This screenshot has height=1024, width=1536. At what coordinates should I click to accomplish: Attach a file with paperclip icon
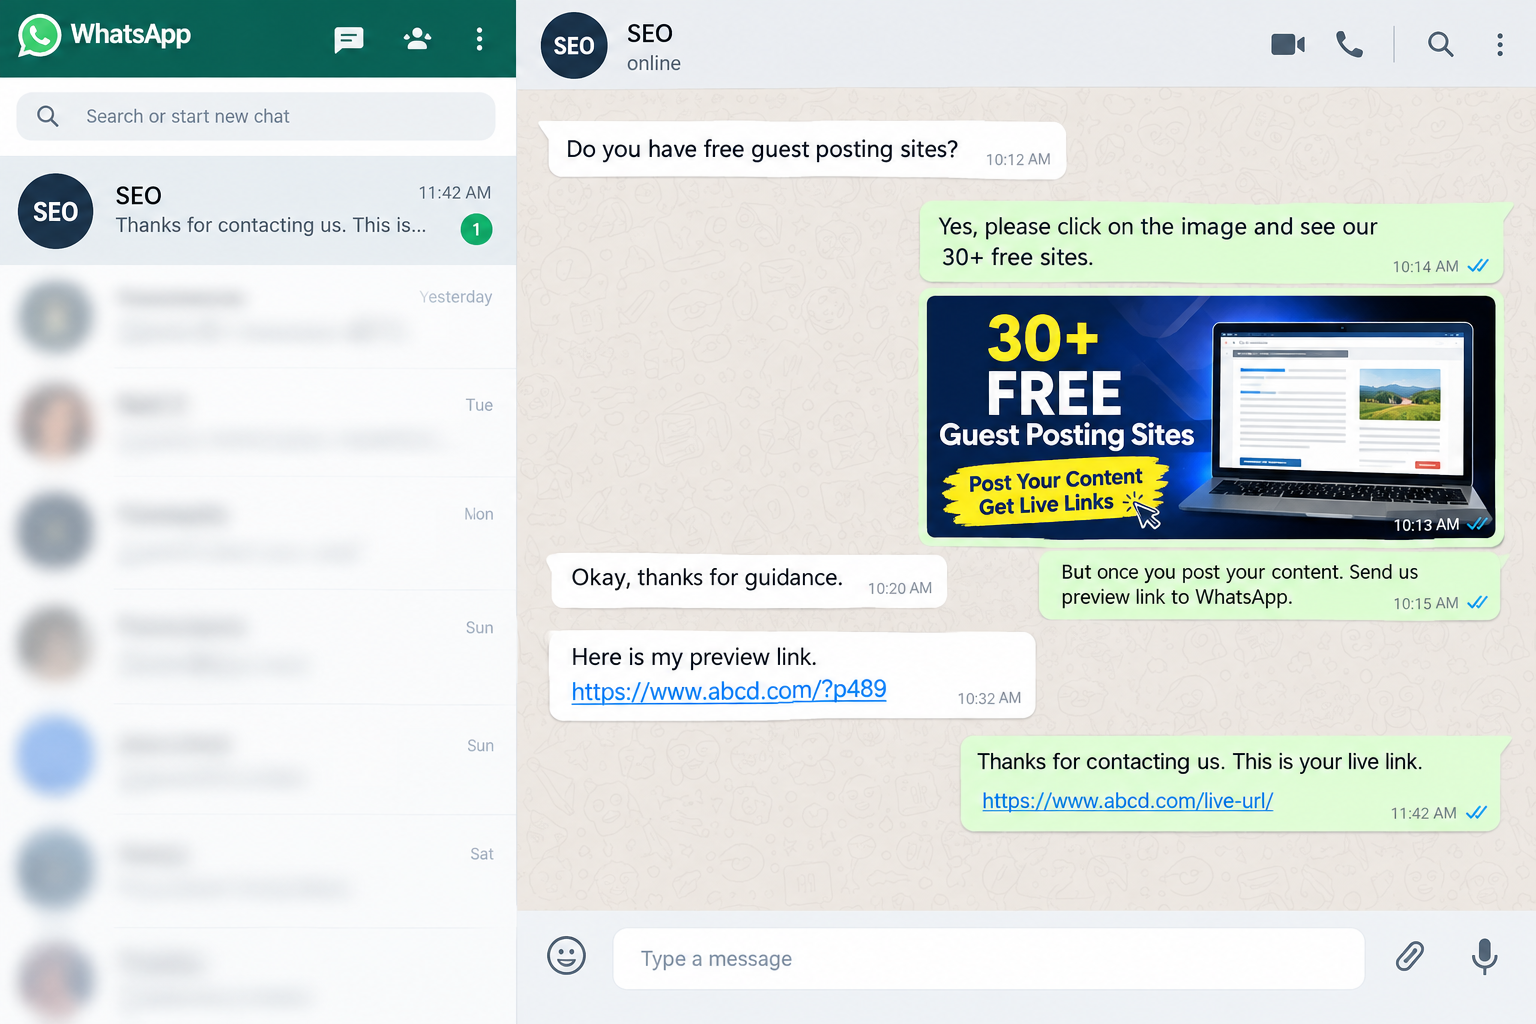click(1410, 956)
